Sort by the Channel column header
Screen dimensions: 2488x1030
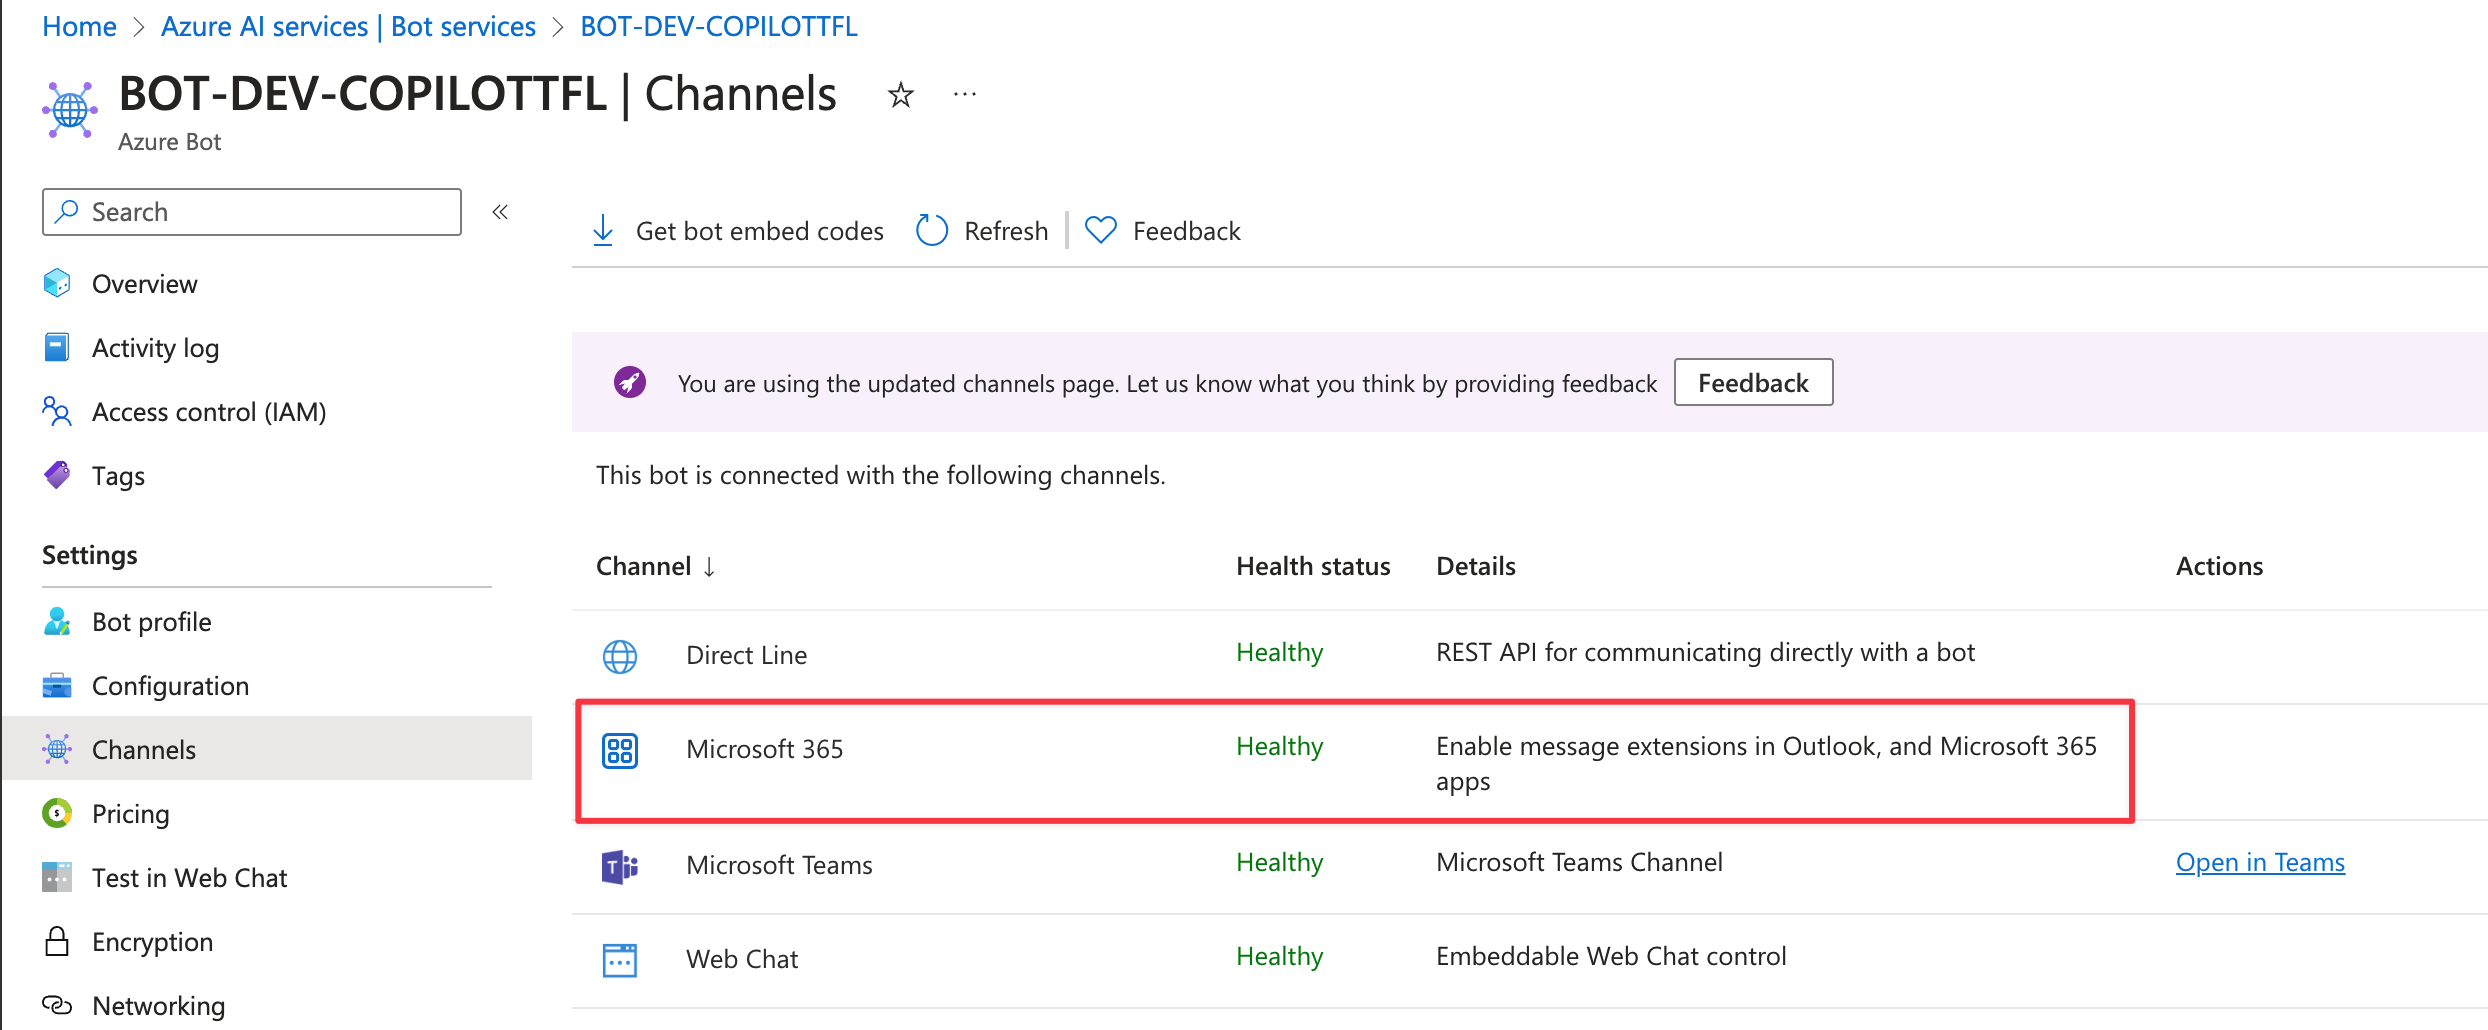point(644,566)
